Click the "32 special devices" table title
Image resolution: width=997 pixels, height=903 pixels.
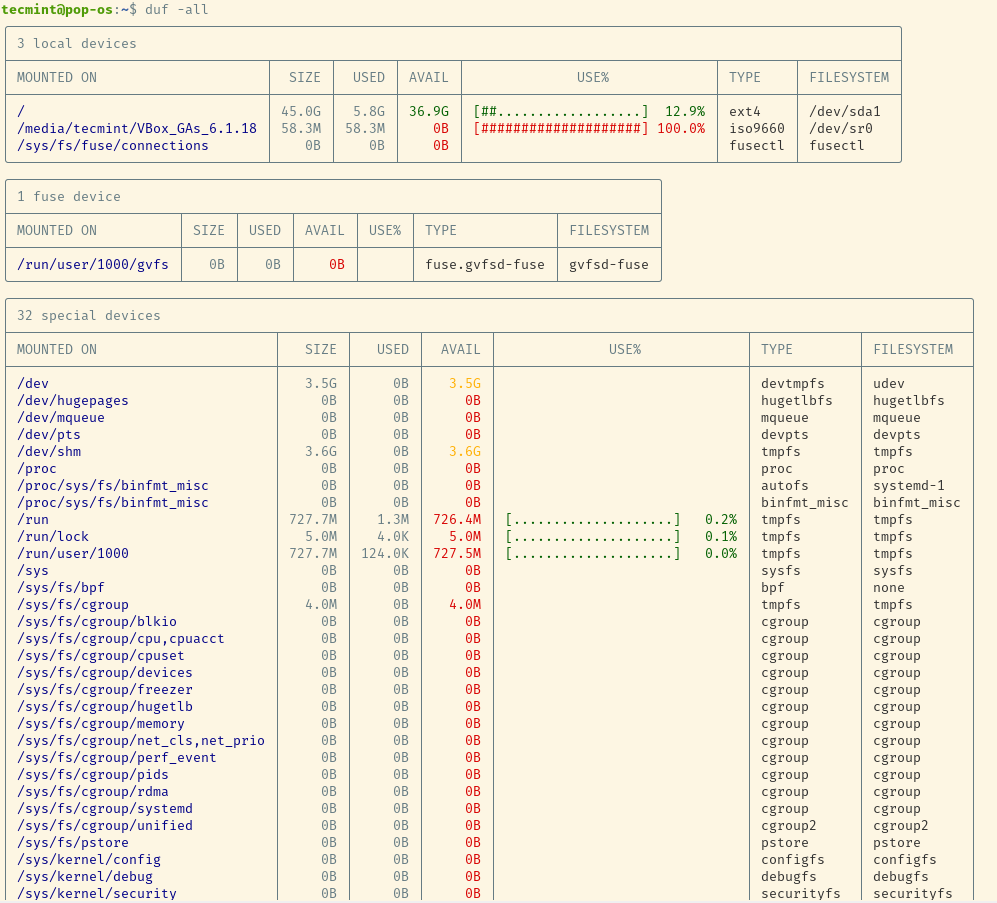(x=89, y=315)
